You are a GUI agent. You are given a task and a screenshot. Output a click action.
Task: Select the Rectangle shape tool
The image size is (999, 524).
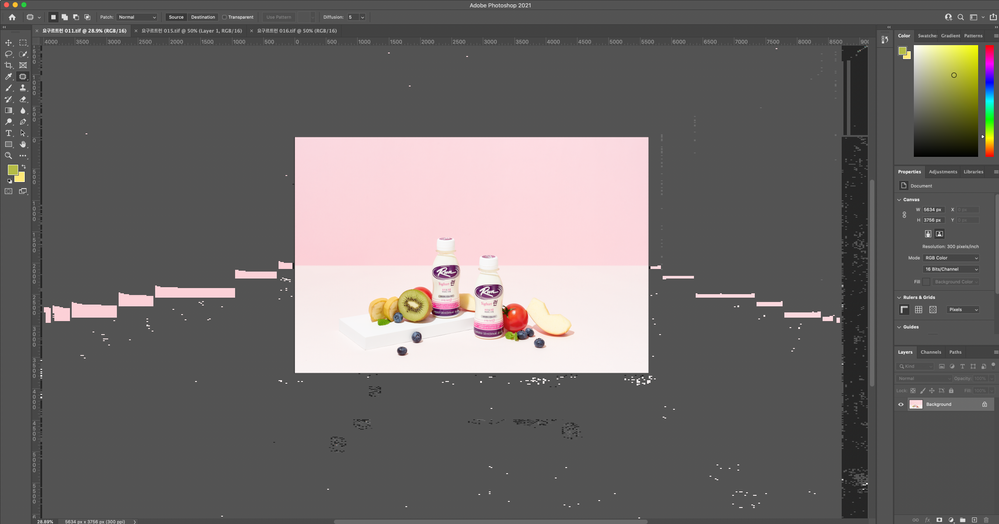(8, 145)
